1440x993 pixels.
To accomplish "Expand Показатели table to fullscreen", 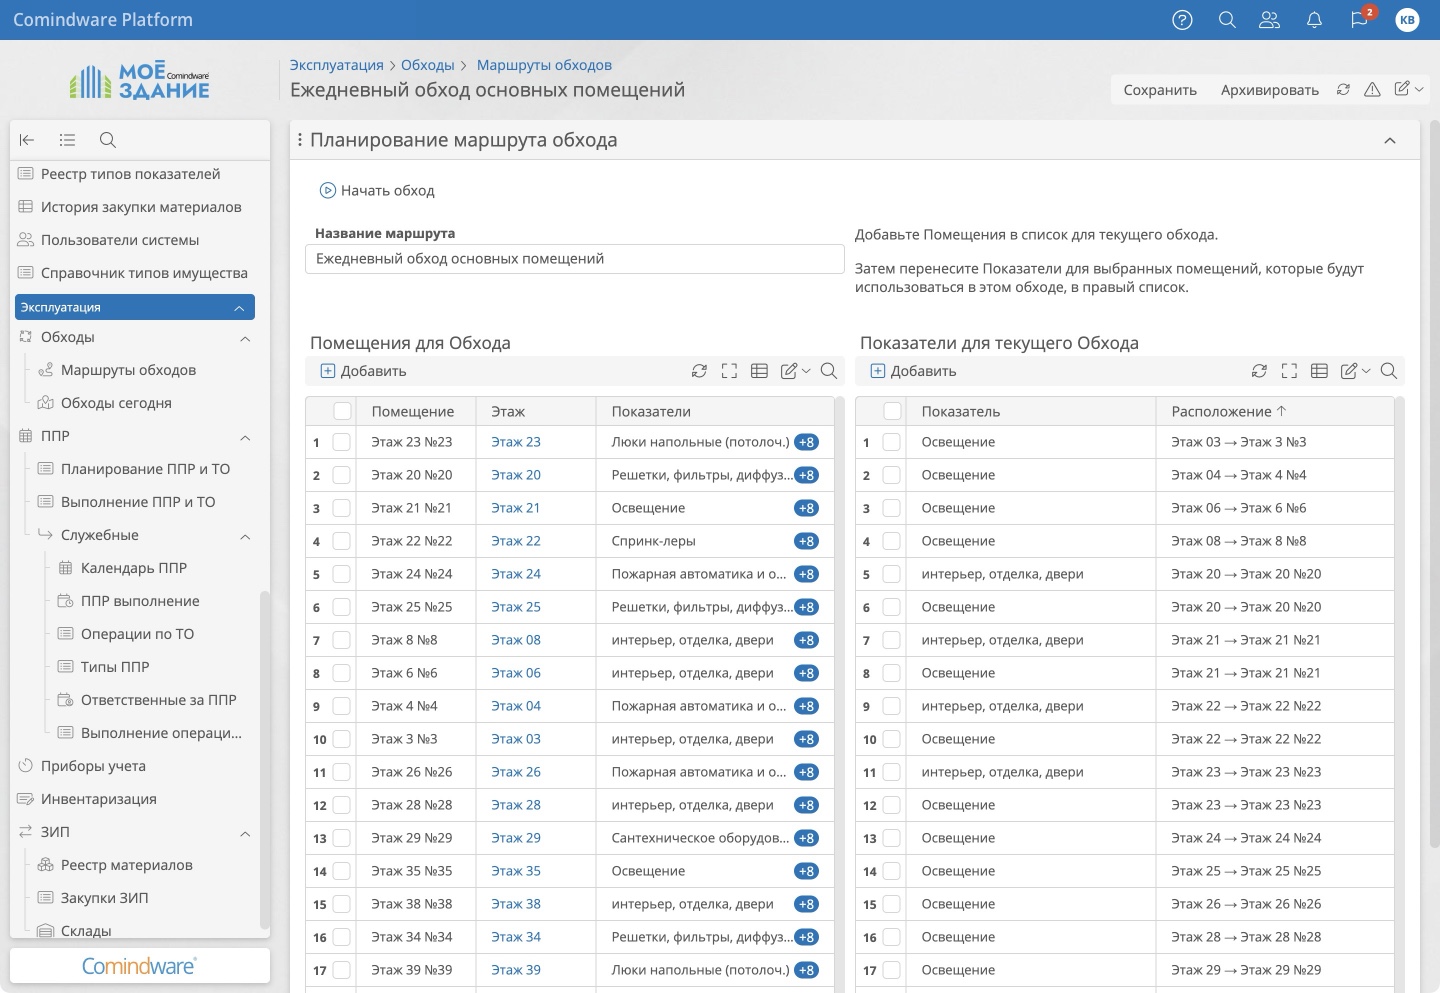I will [1289, 371].
